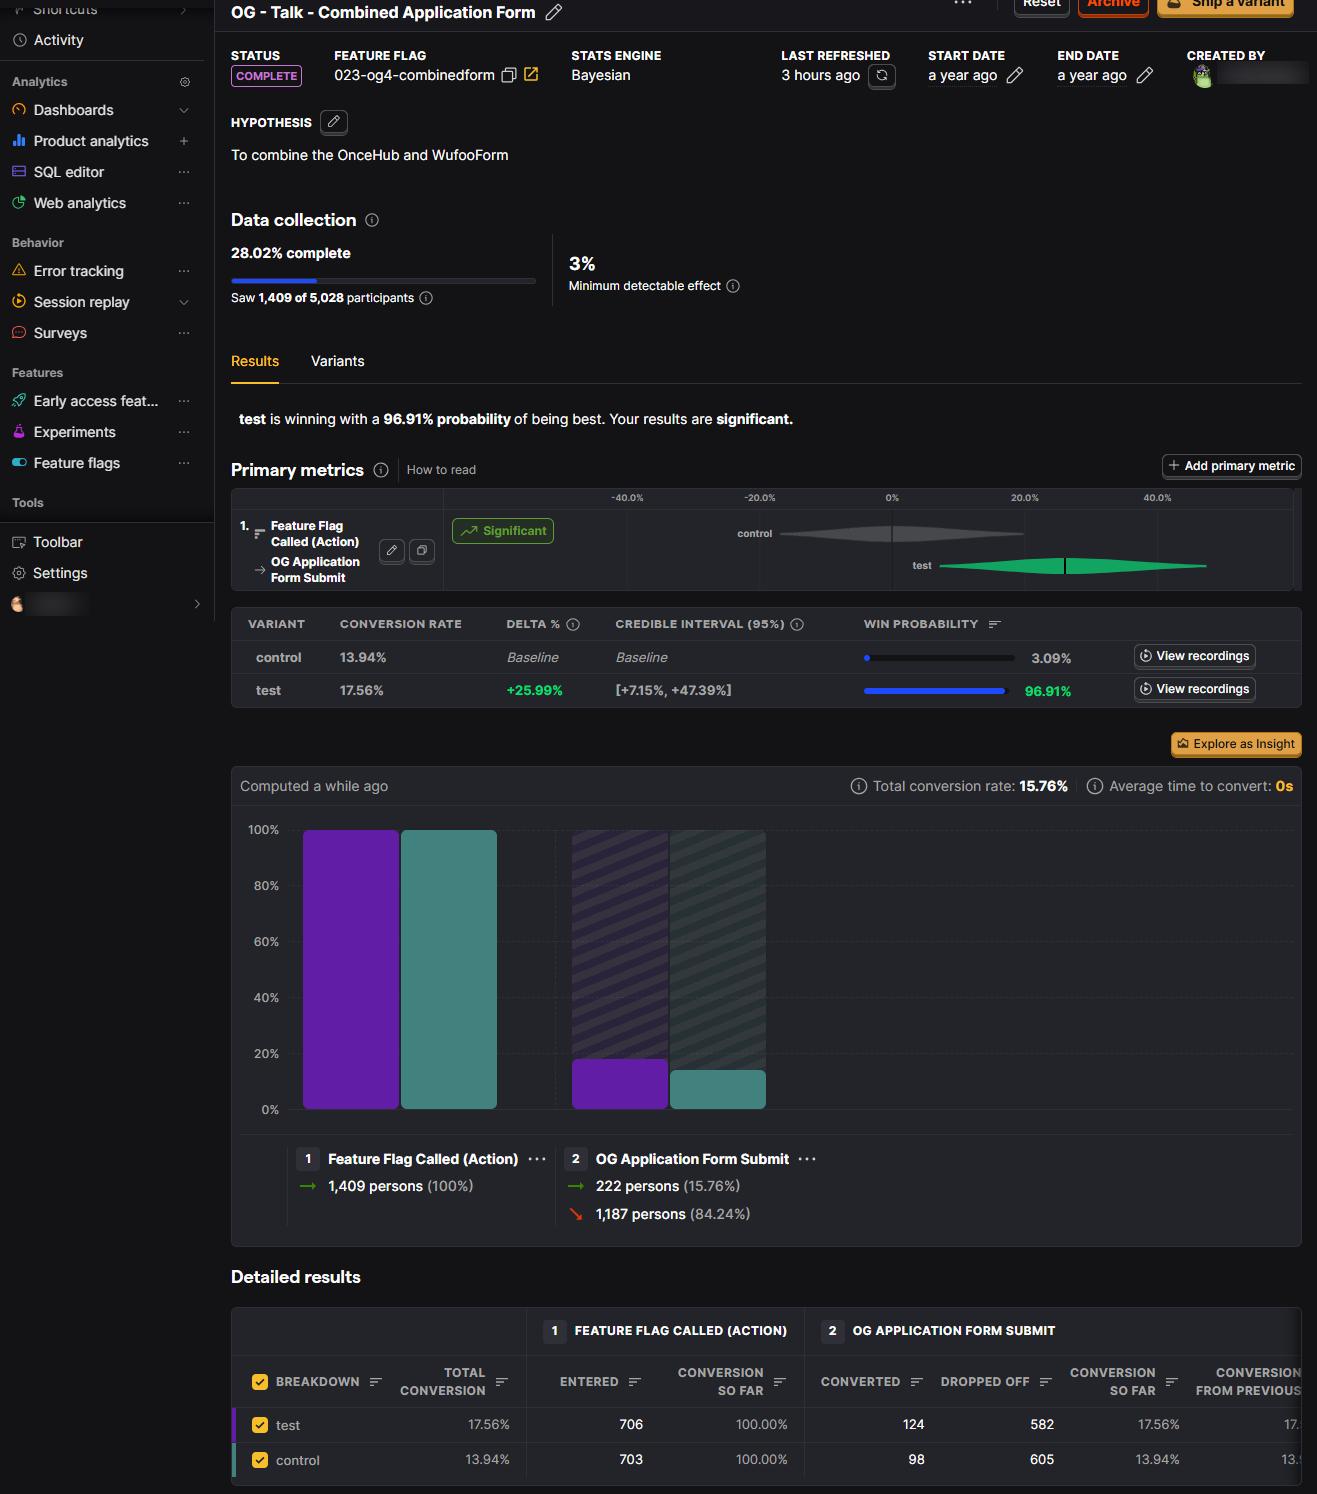Viewport: 1317px width, 1494px height.
Task: Click the data collection progress bar
Action: [383, 281]
